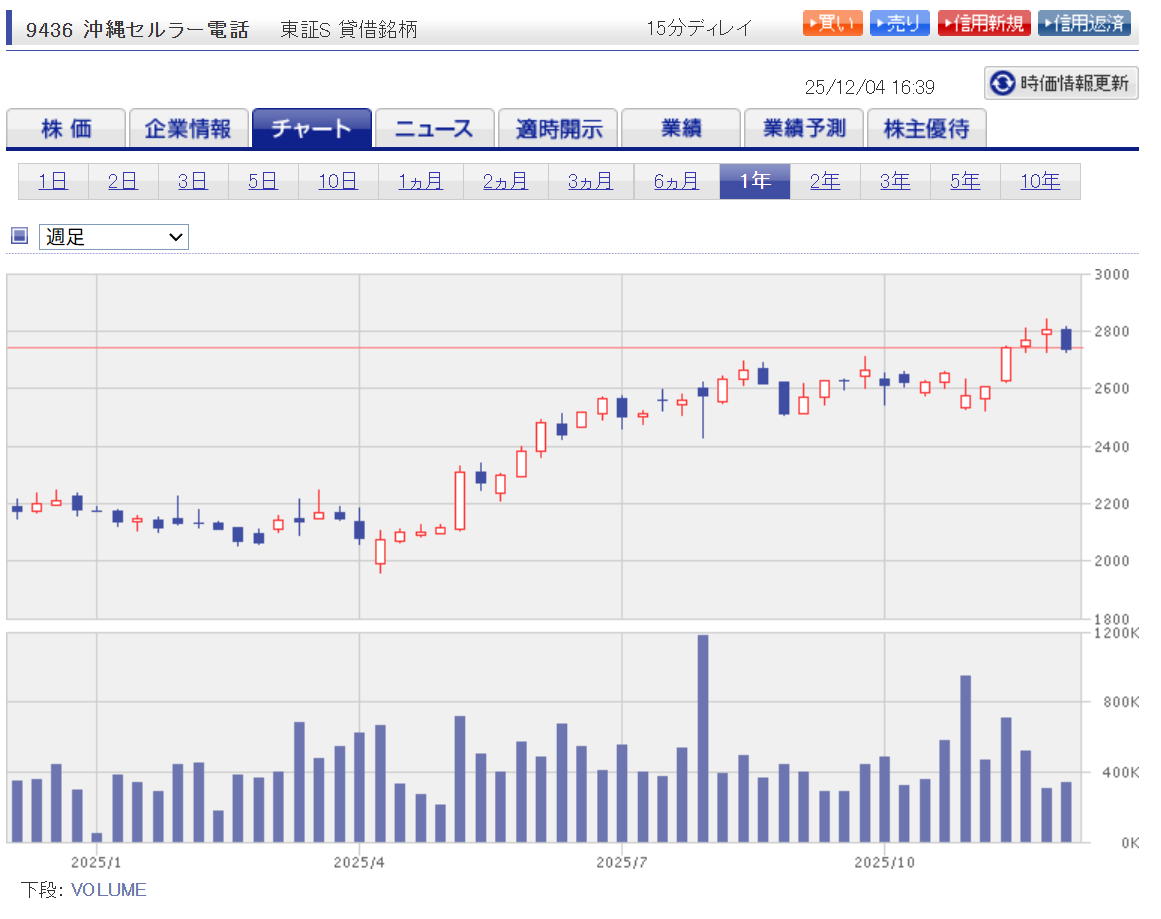The image size is (1161, 919).
Task: Open the 適時開示 disclosure tab
Action: point(557,129)
